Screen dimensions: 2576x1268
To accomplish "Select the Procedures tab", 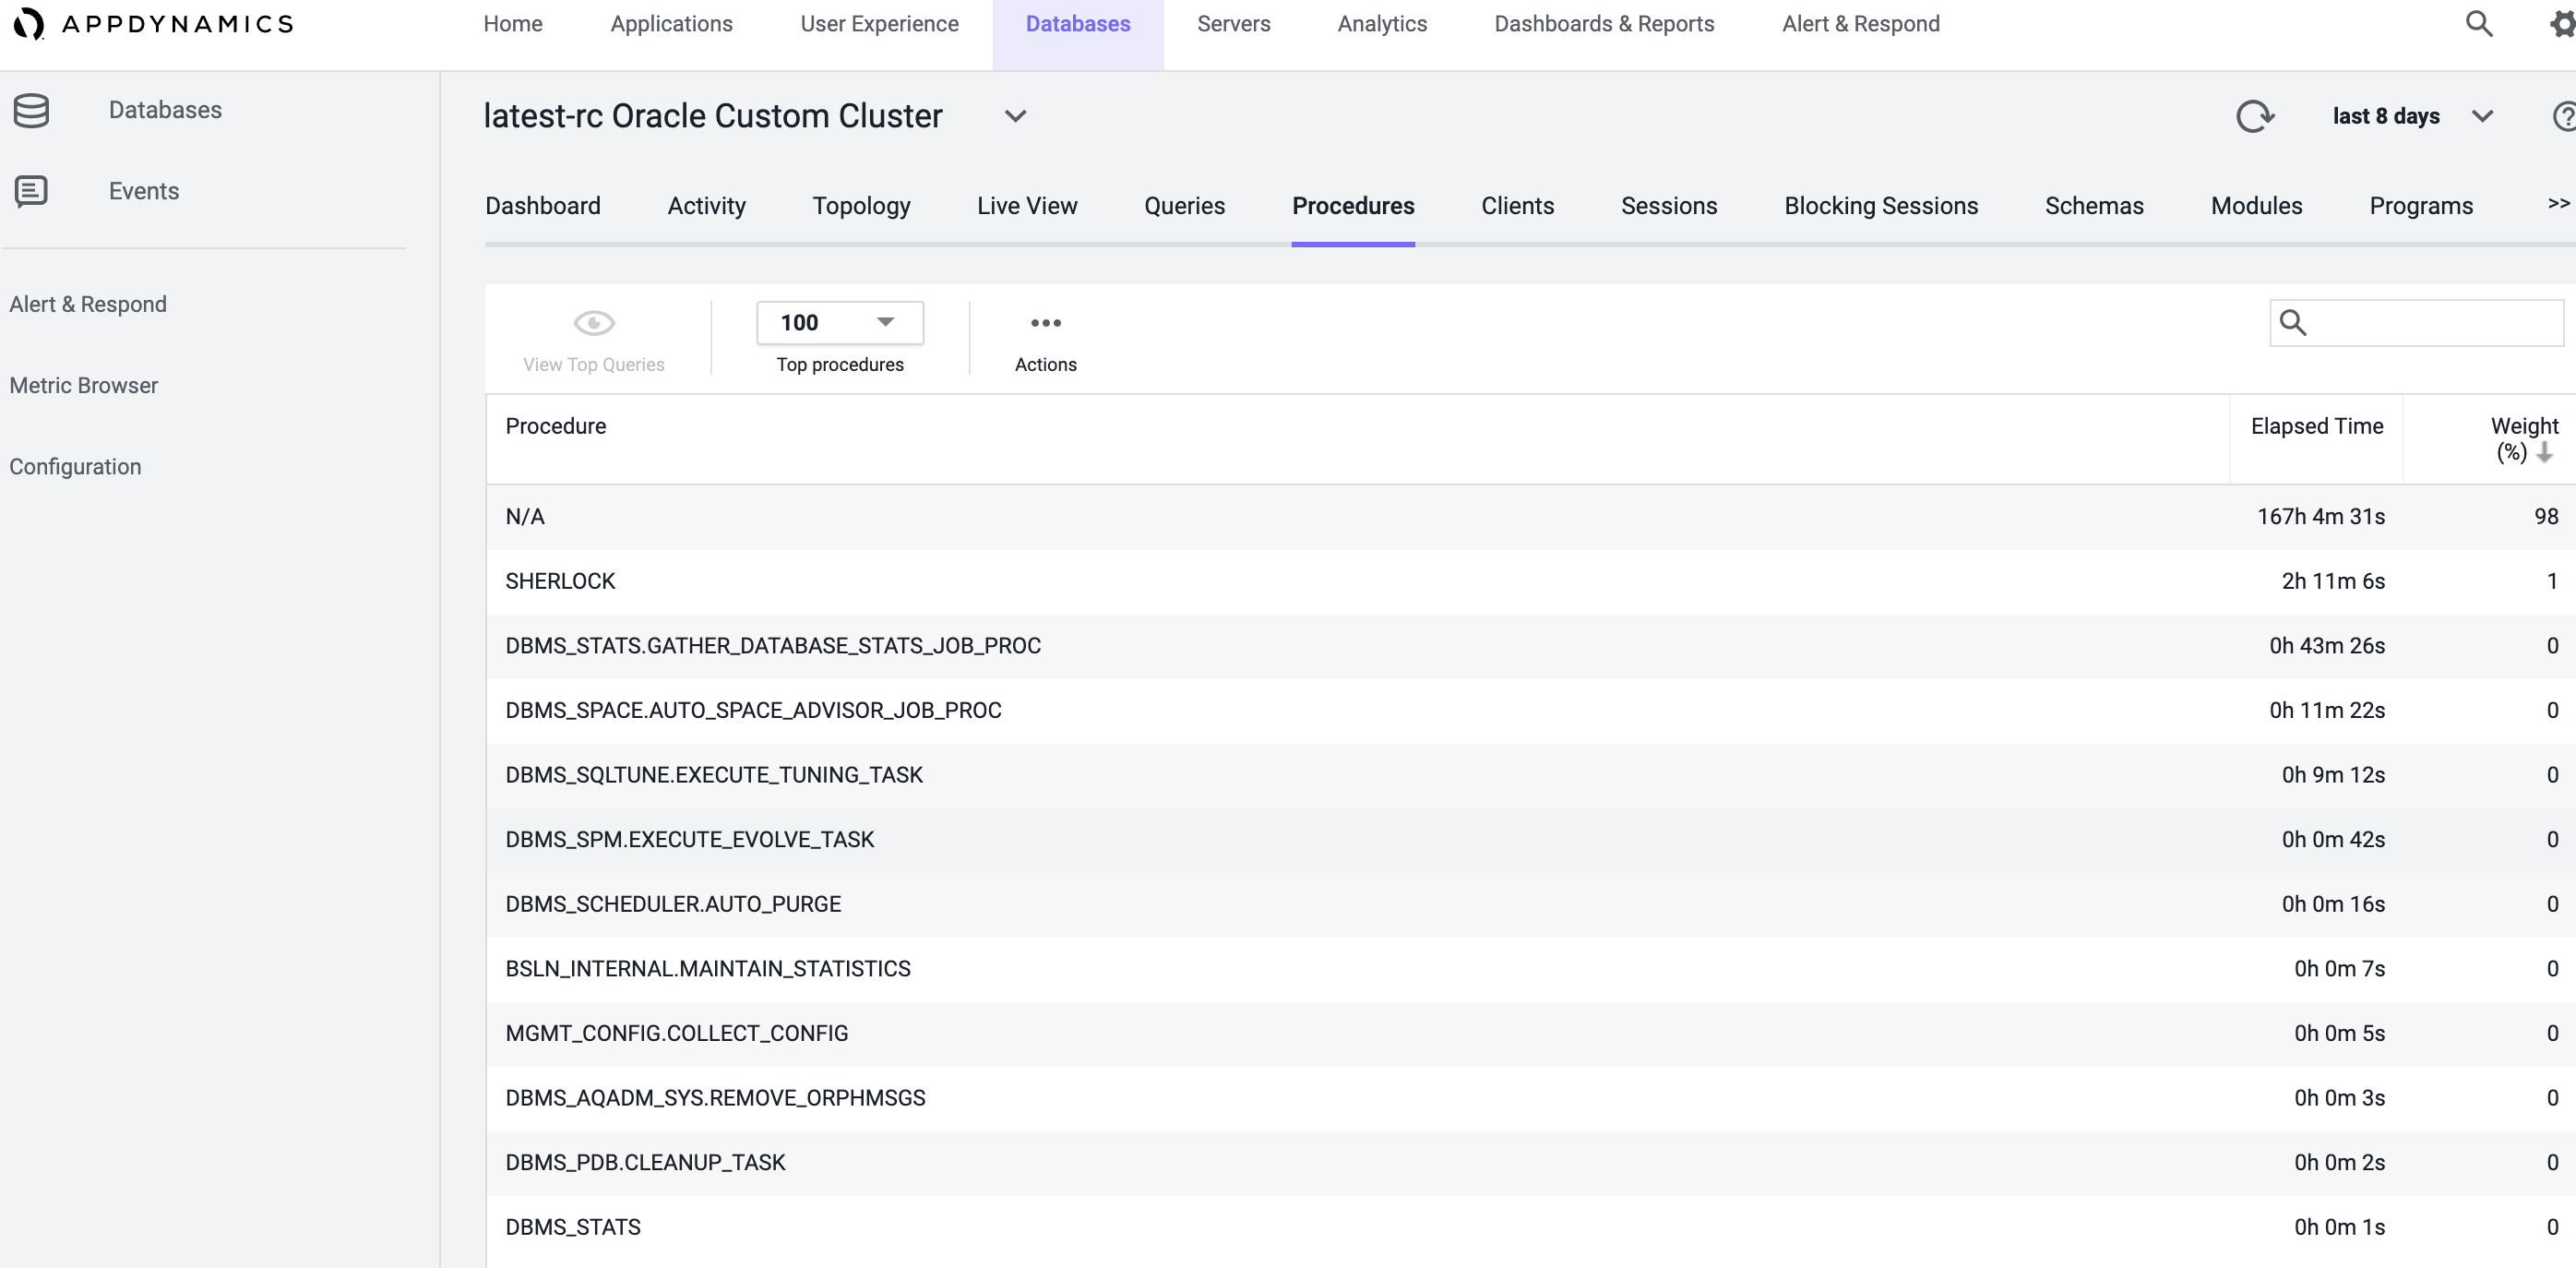I will 1353,206.
